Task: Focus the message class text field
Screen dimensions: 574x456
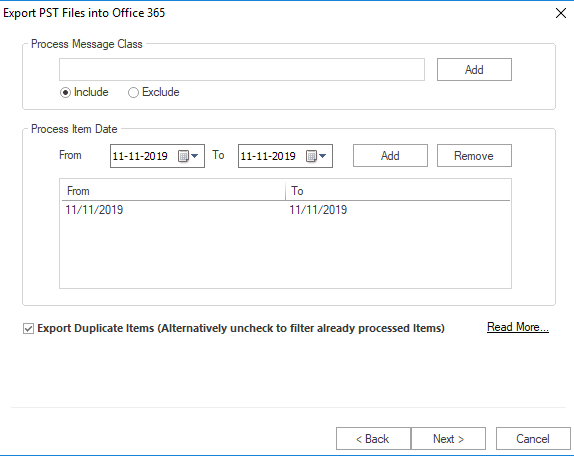Action: 242,70
